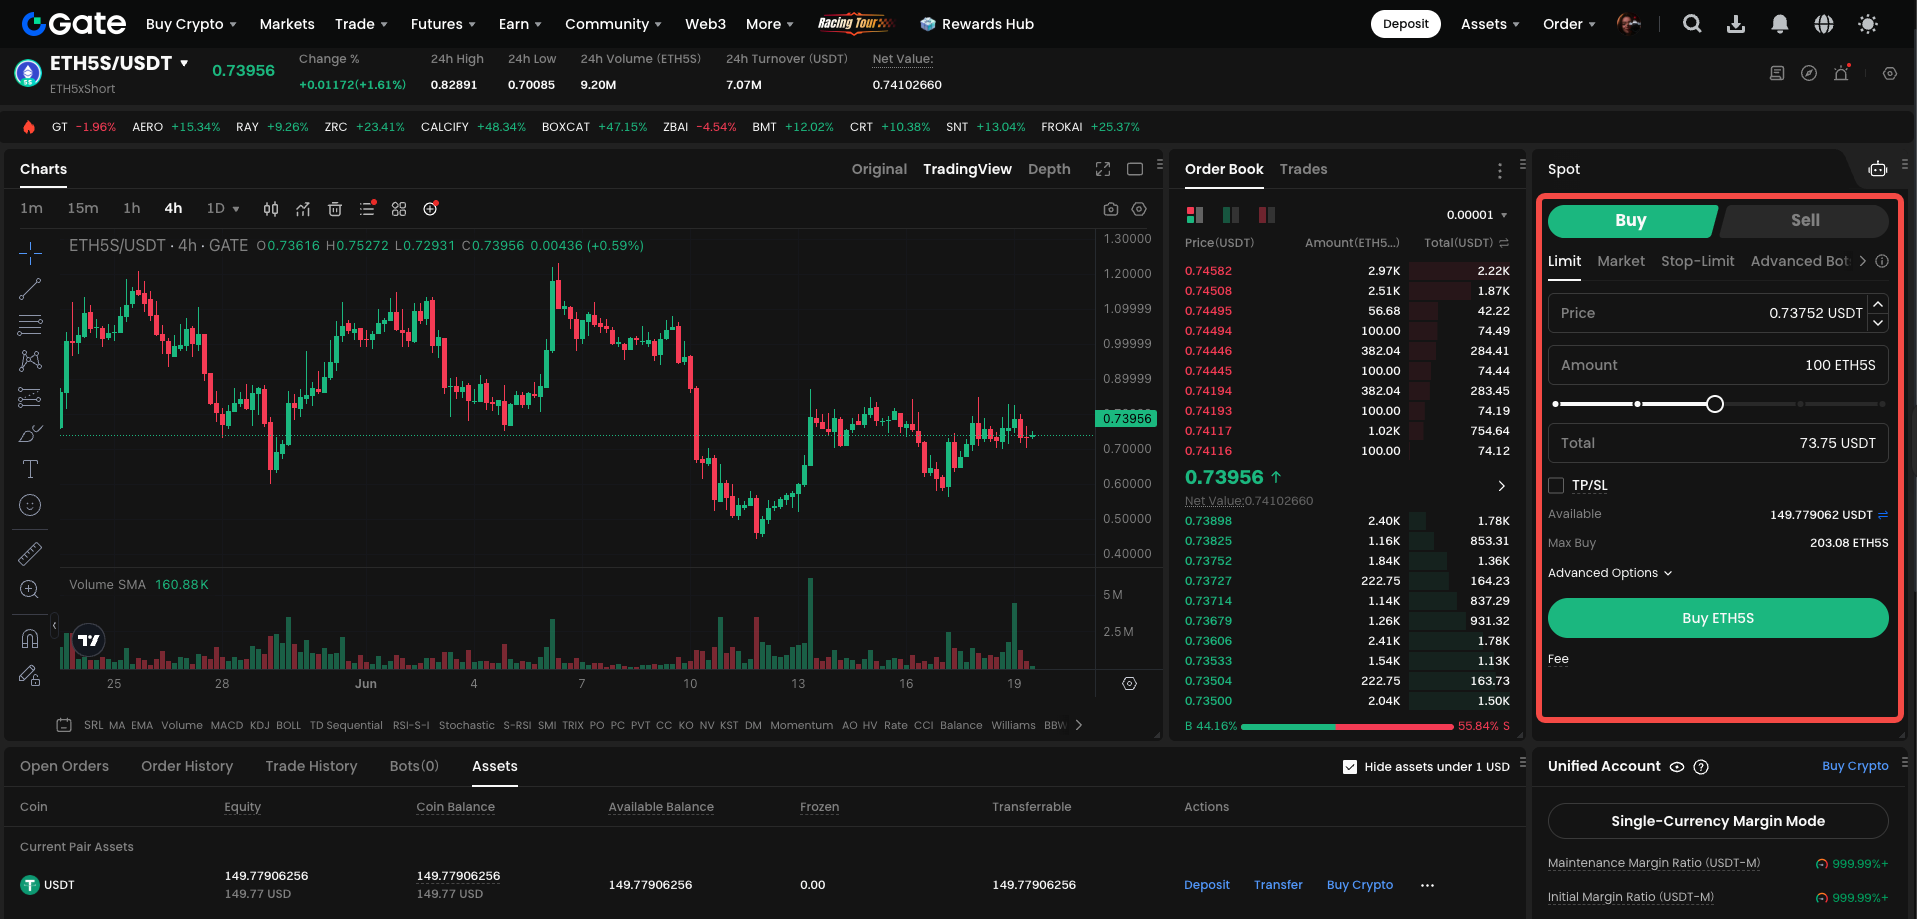Take chart snapshot with camera icon
1917x919 pixels.
(x=1110, y=209)
